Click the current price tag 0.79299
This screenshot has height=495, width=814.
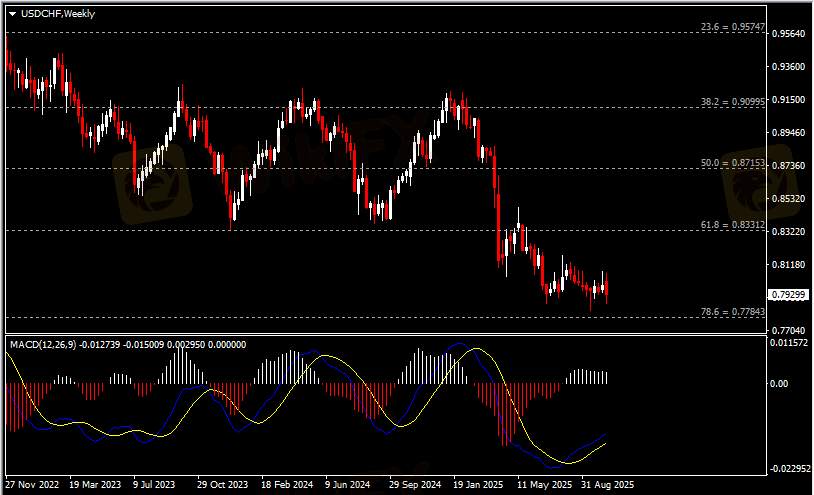(788, 295)
